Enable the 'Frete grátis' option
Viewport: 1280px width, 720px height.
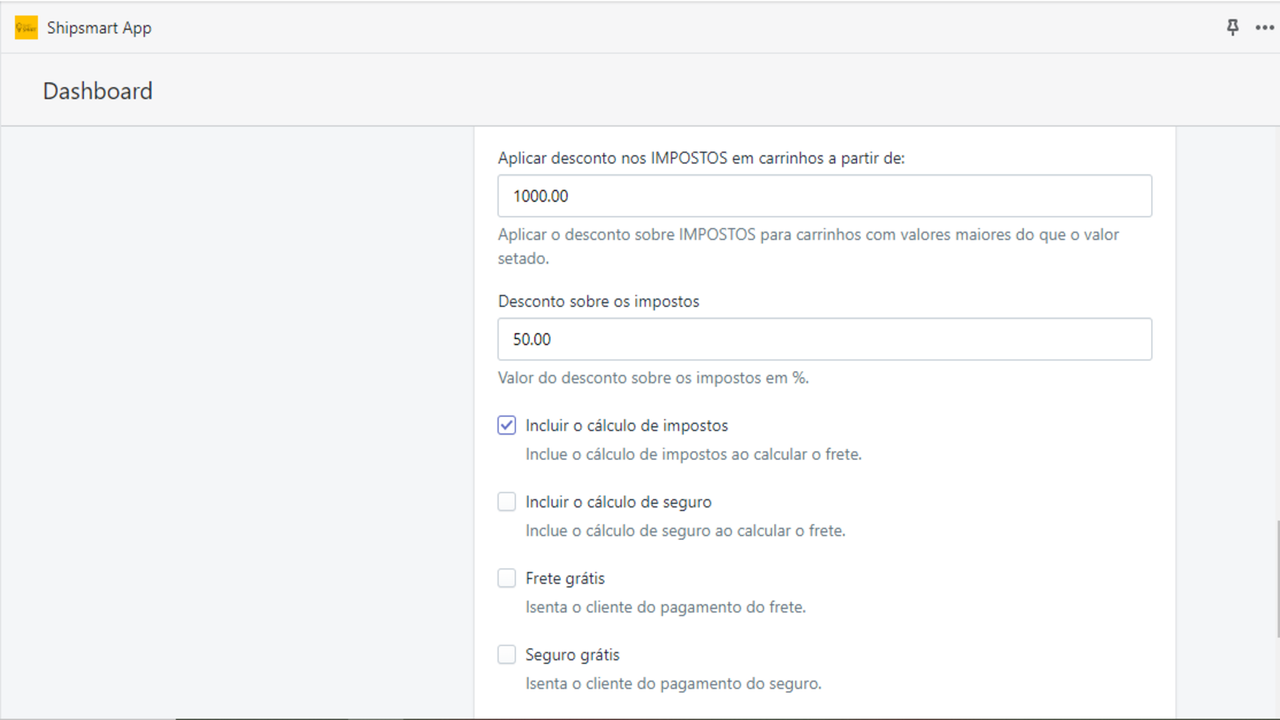pyautogui.click(x=506, y=577)
